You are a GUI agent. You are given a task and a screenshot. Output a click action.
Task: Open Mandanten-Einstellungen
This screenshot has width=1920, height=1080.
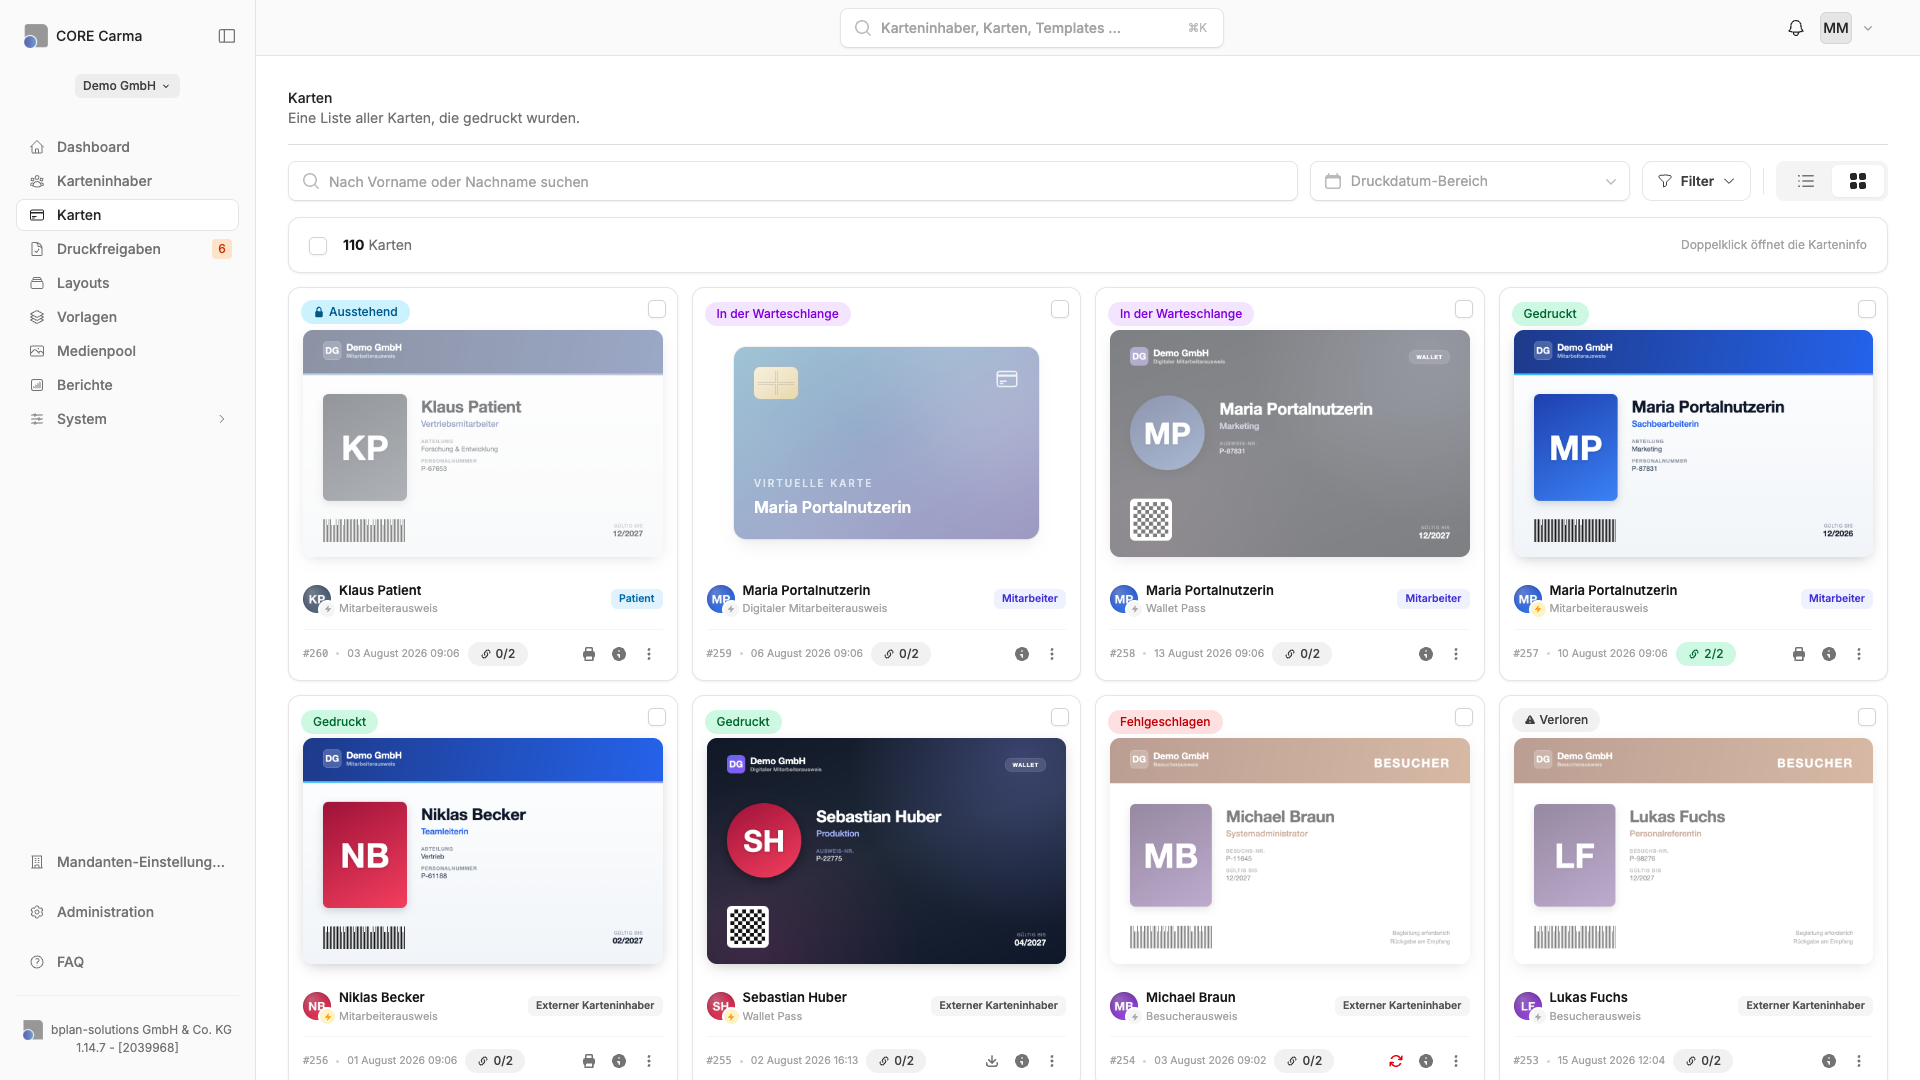click(x=127, y=862)
